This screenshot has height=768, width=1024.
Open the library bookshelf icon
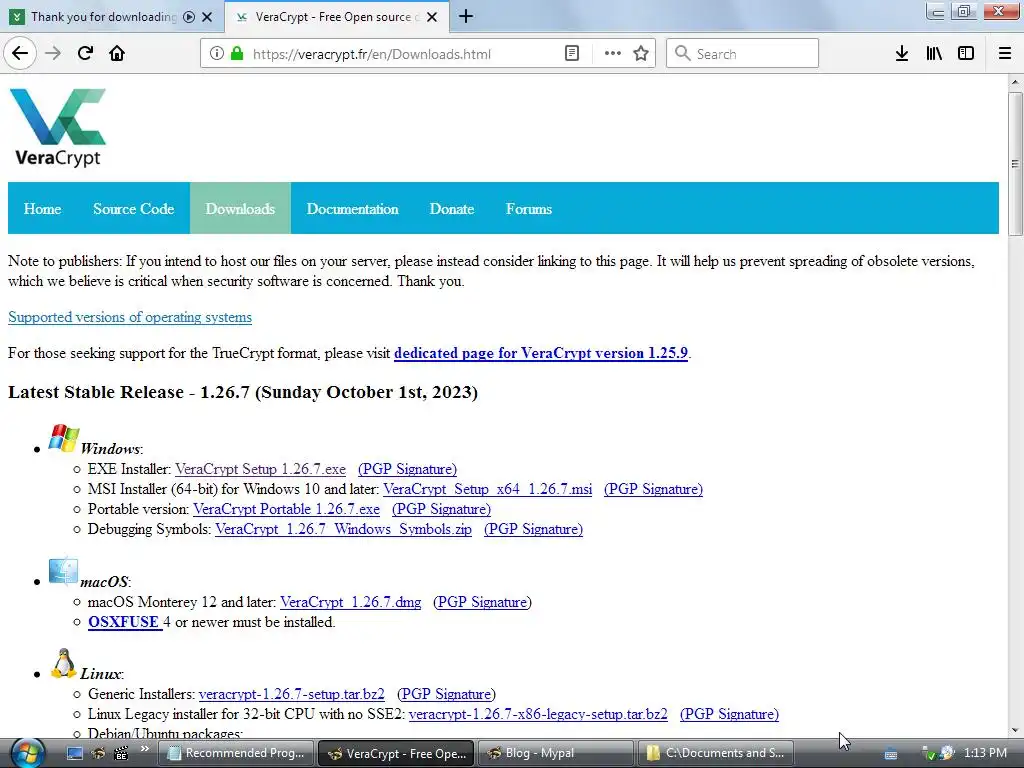pyautogui.click(x=934, y=54)
